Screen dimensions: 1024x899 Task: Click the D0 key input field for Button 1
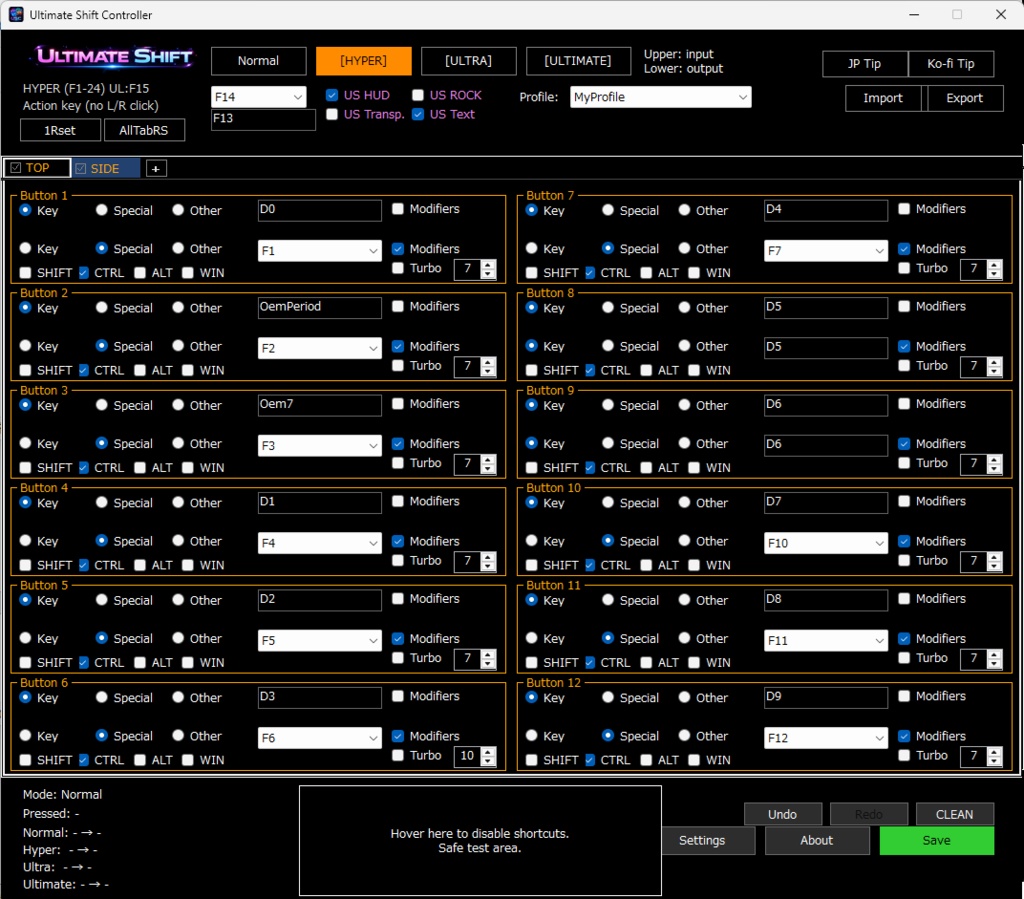pos(318,210)
